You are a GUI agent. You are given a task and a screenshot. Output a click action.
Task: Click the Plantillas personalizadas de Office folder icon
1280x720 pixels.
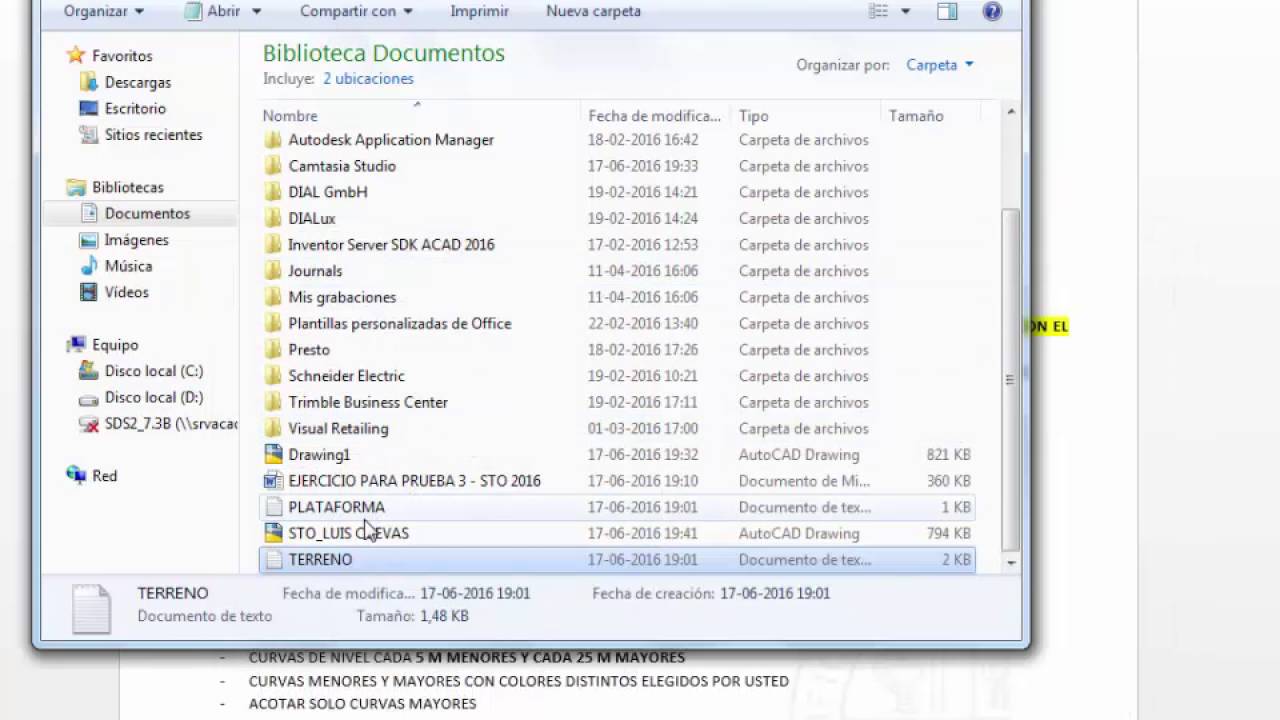click(x=273, y=323)
